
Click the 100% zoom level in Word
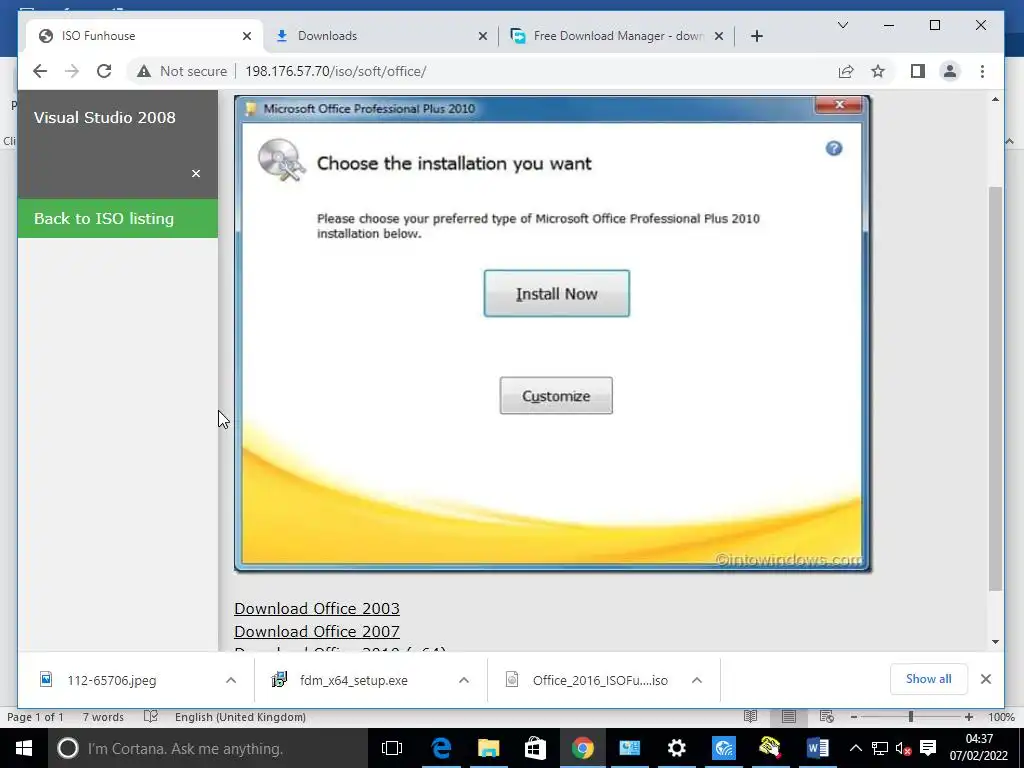click(x=1000, y=716)
